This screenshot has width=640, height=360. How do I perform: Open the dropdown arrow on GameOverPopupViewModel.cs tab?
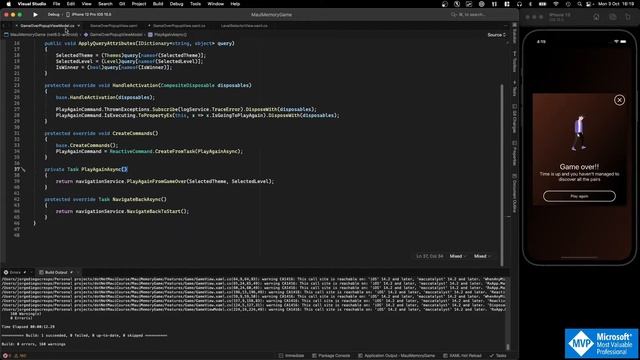coord(78,26)
